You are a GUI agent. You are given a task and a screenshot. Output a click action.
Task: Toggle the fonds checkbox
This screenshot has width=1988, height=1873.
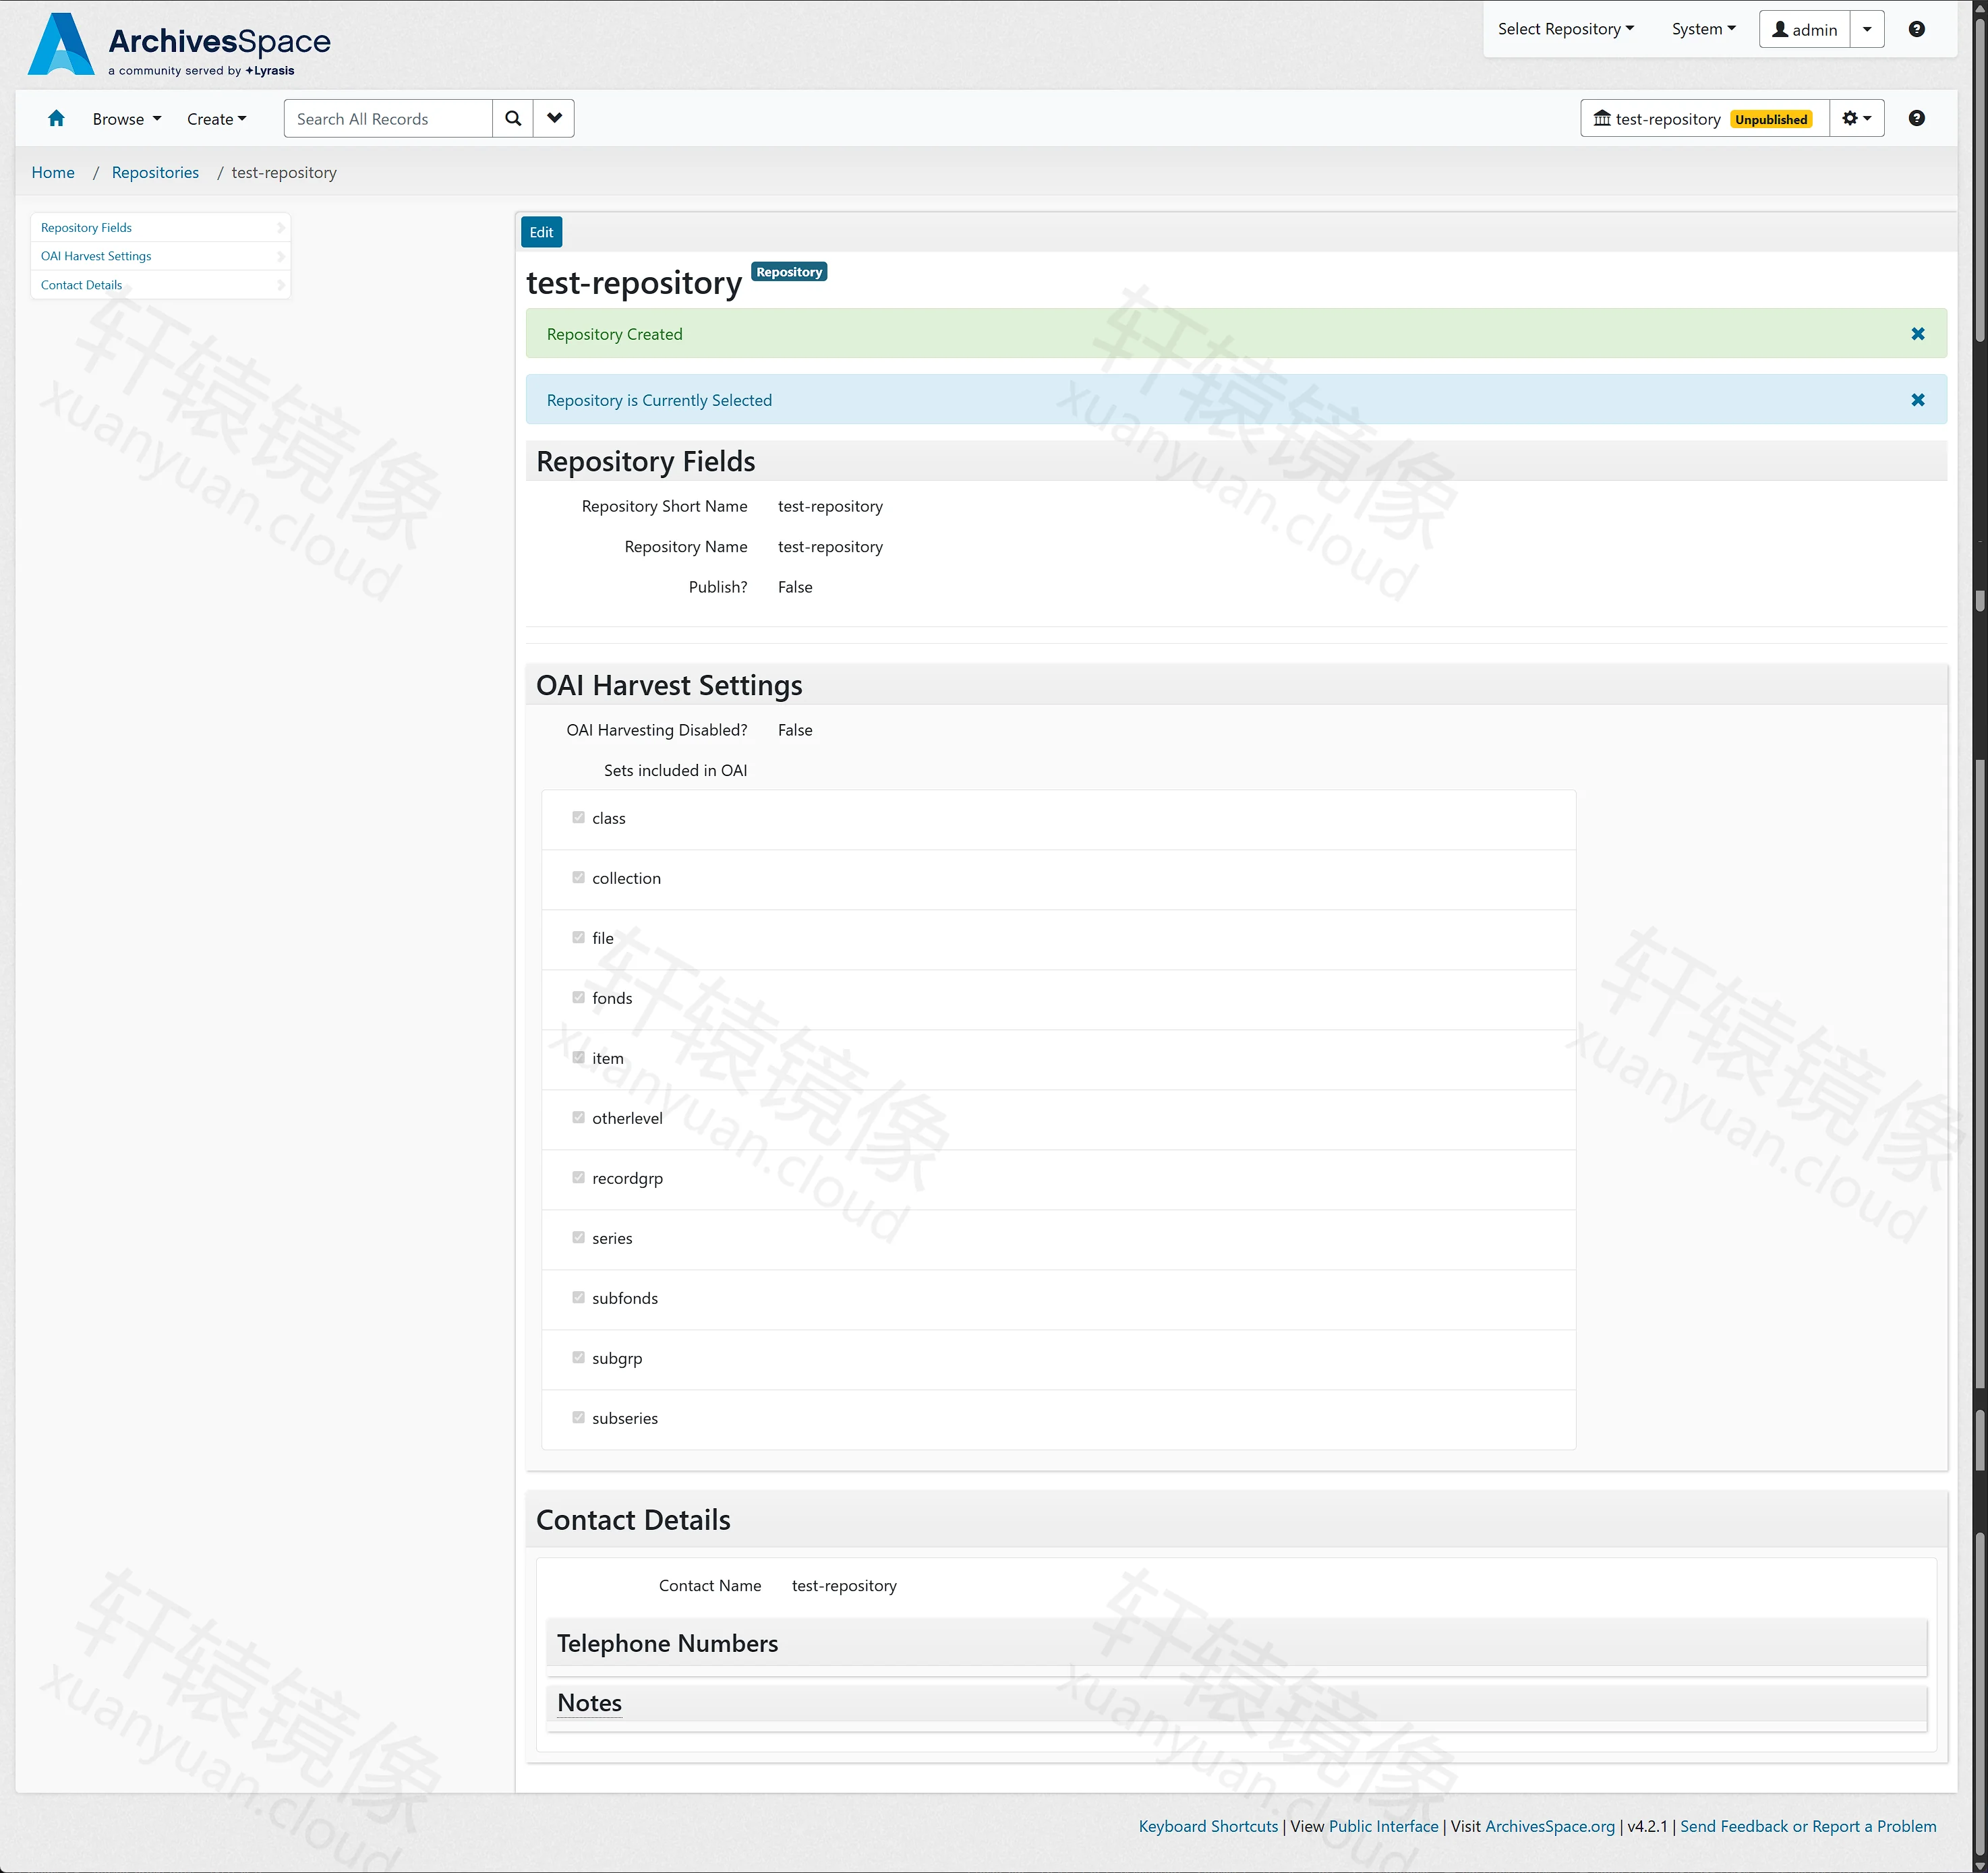point(578,998)
